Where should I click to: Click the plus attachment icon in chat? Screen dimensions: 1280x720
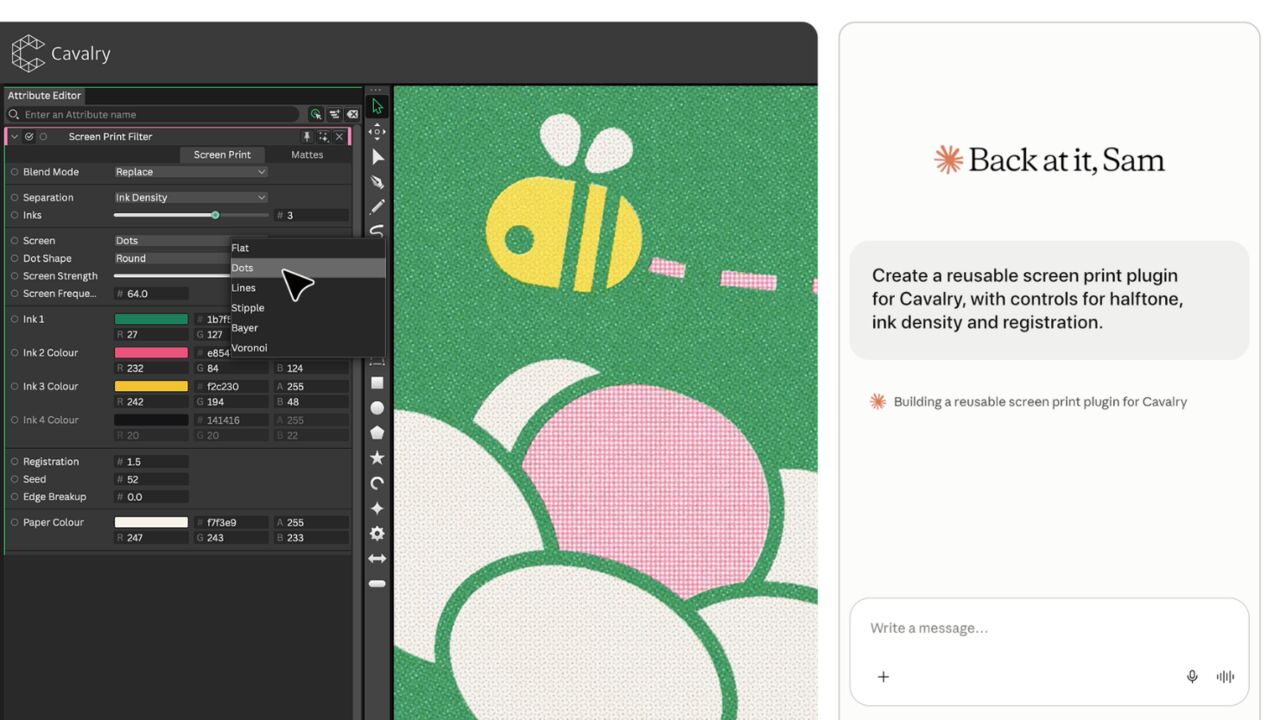tap(883, 677)
